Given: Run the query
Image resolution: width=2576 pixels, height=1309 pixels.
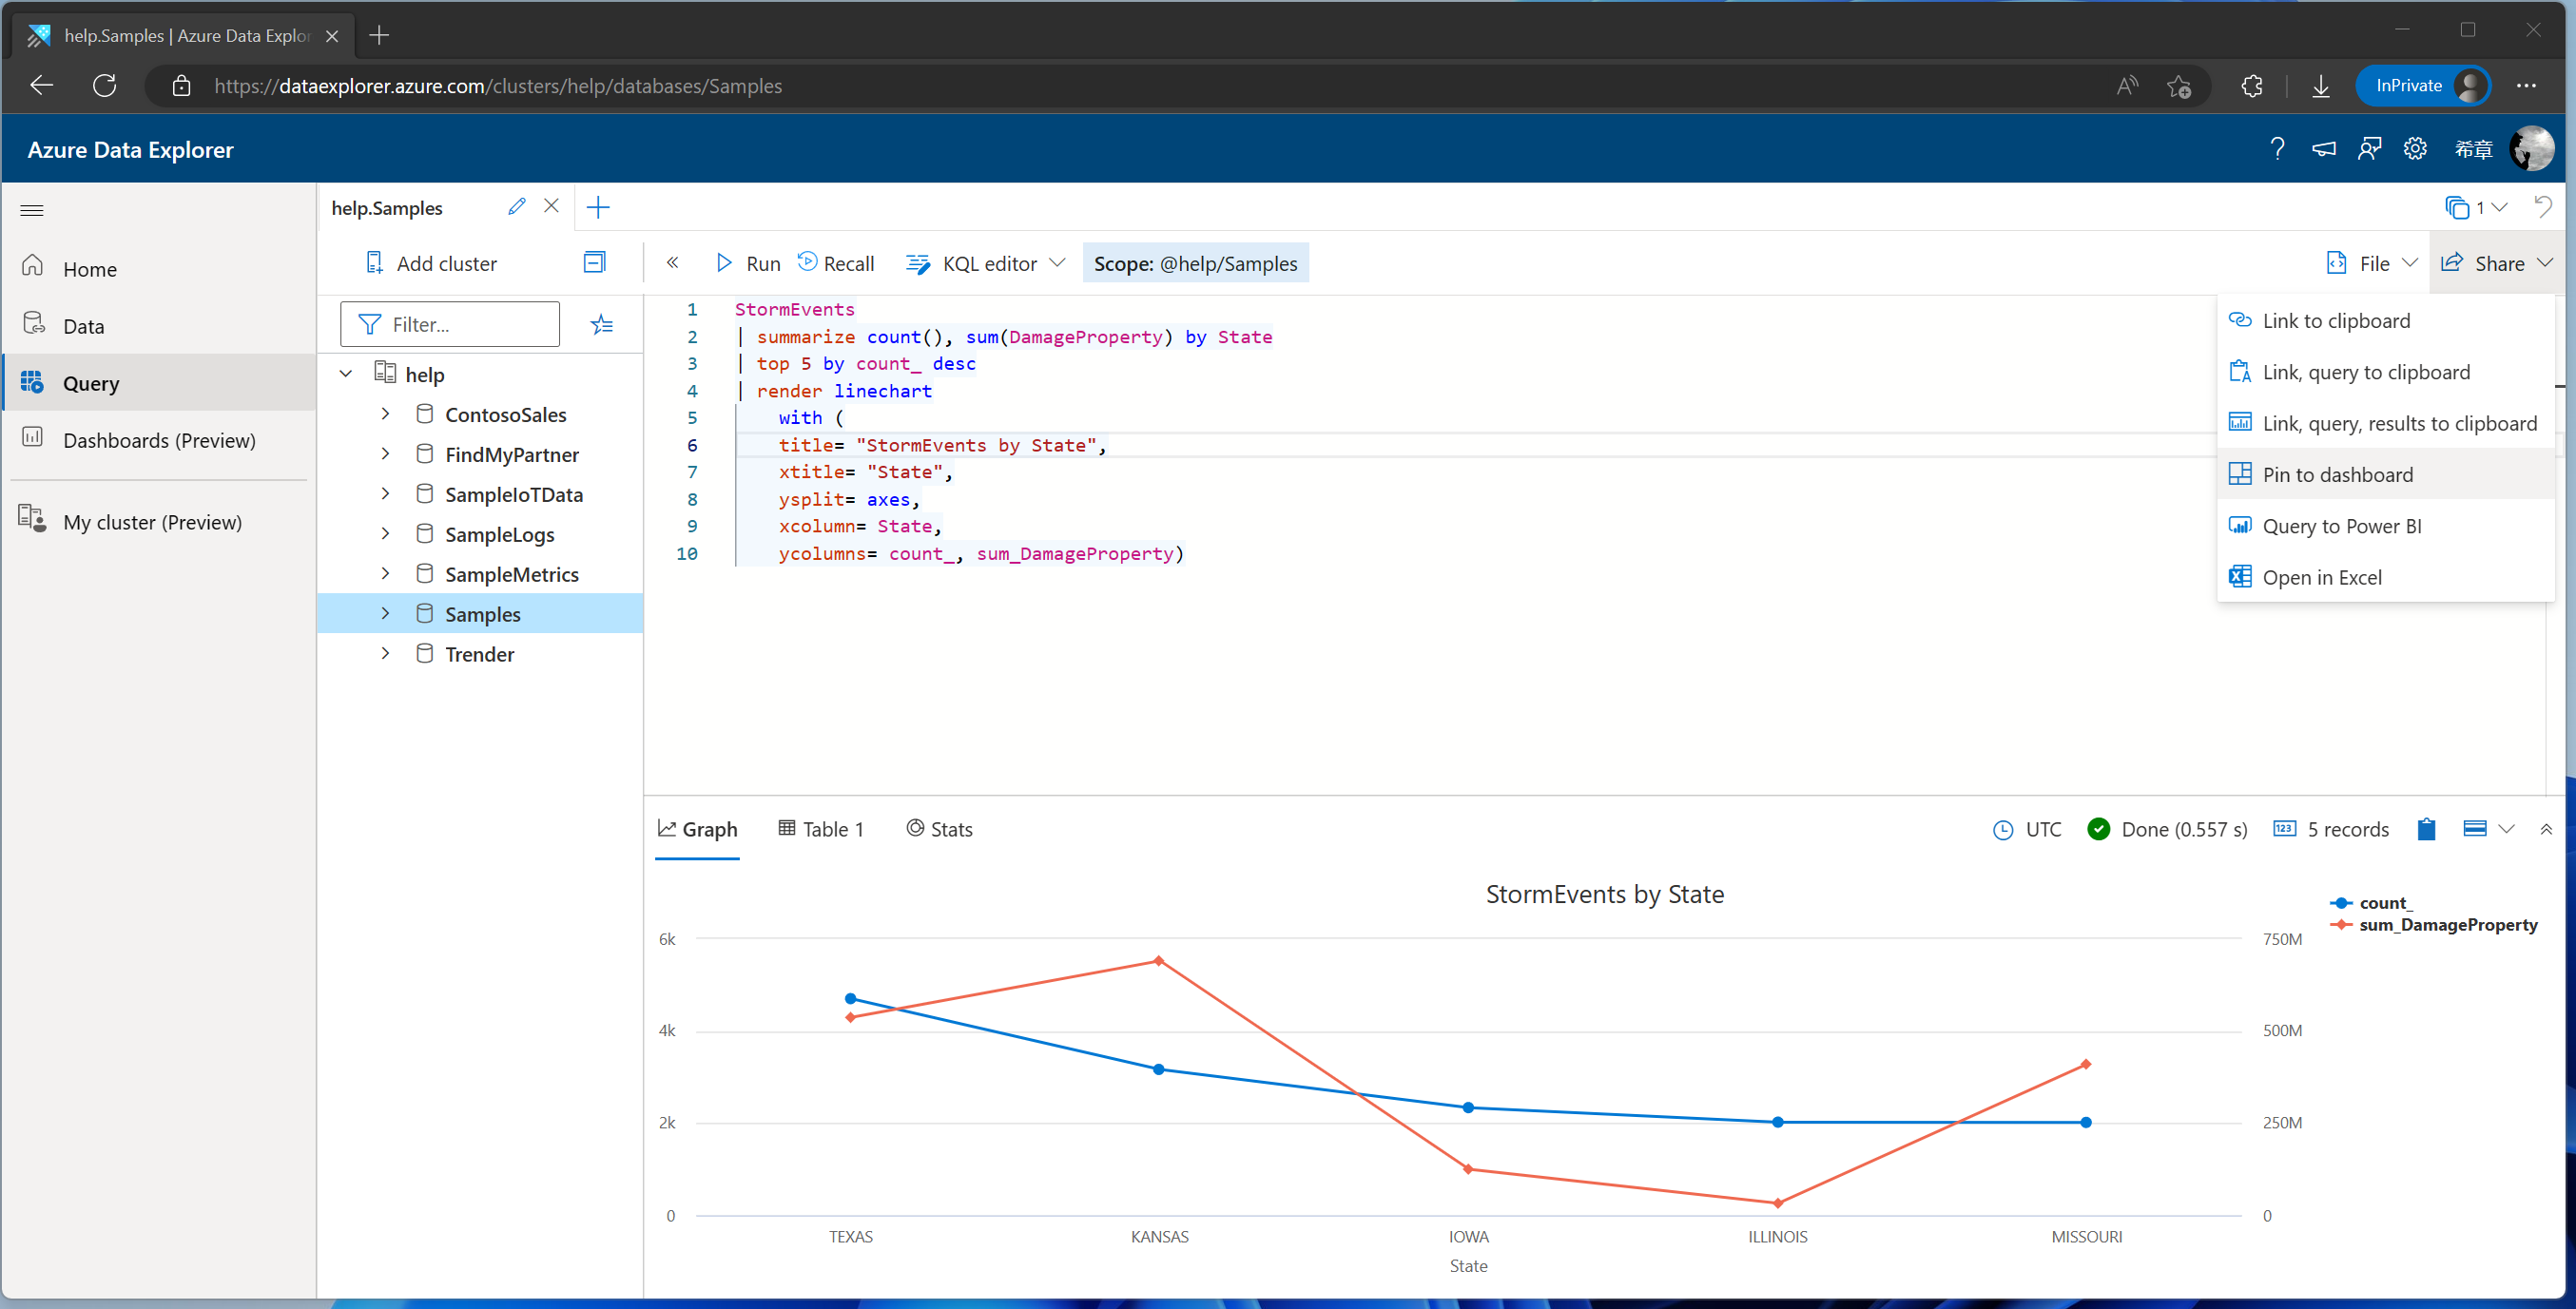Looking at the screenshot, I should tap(748, 263).
